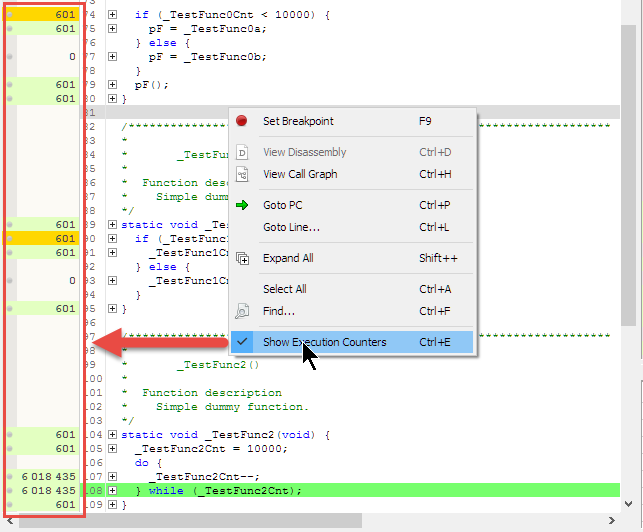The height and width of the screenshot is (532, 643).
Task: Click the Expand All menu icon
Action: point(242,258)
